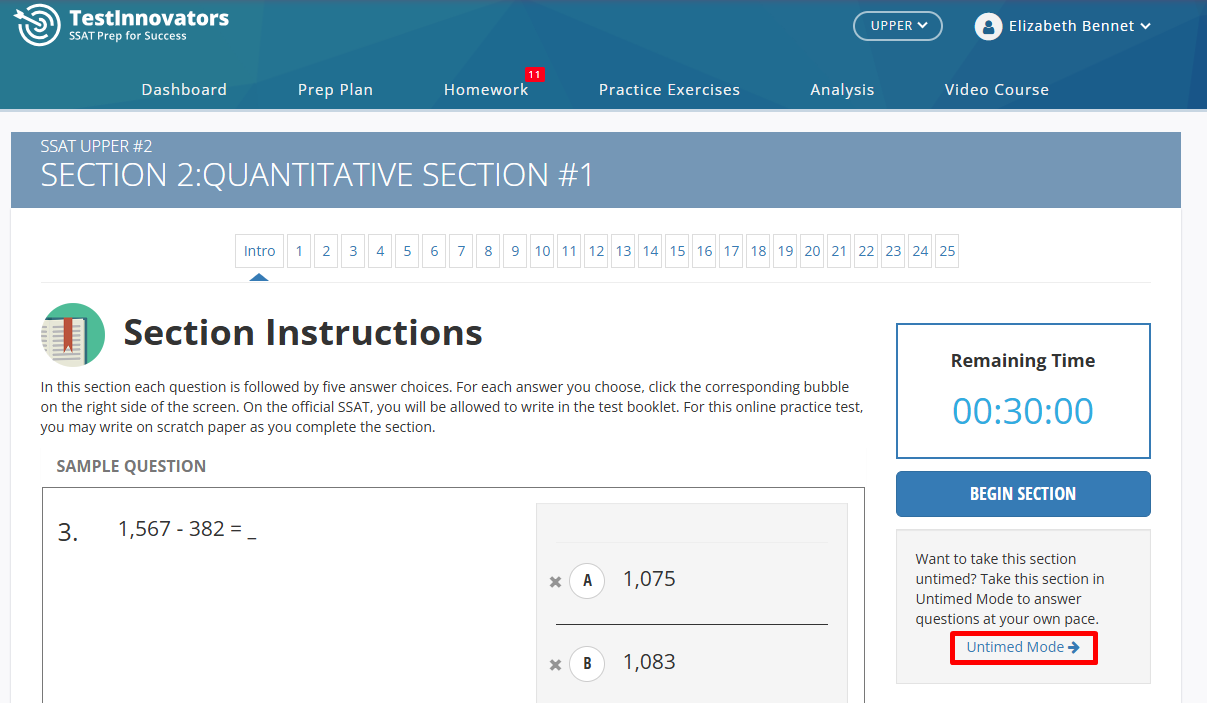Switch to the Intro tab
The height and width of the screenshot is (703, 1207).
tap(259, 251)
